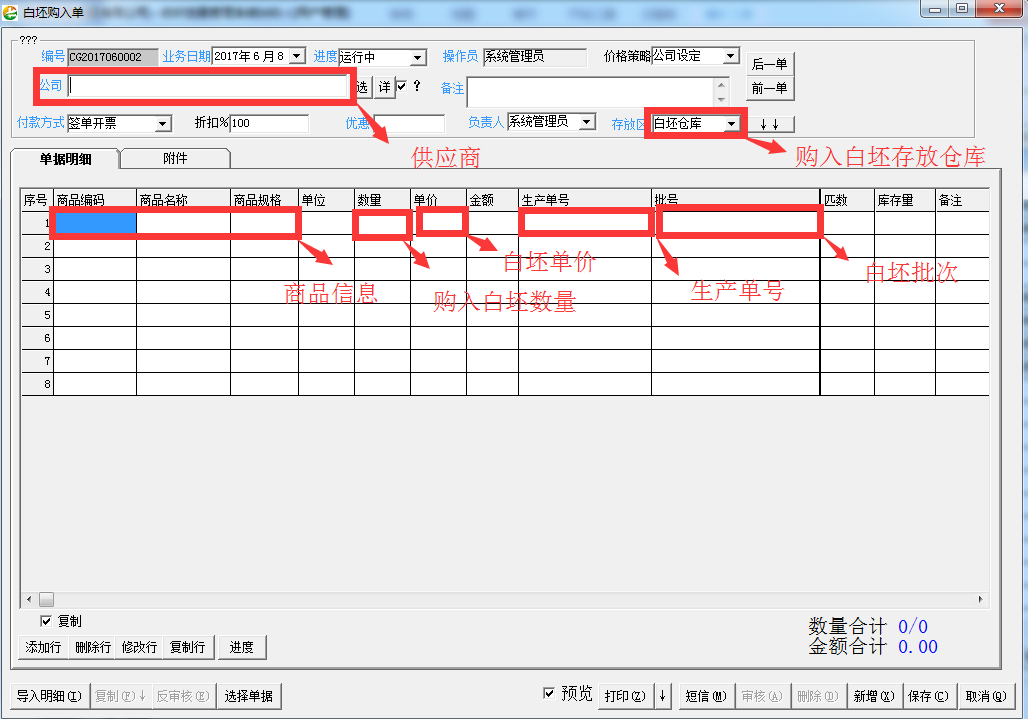Click the 库存量 column header
Screen dimensions: 1028x719
905,200
